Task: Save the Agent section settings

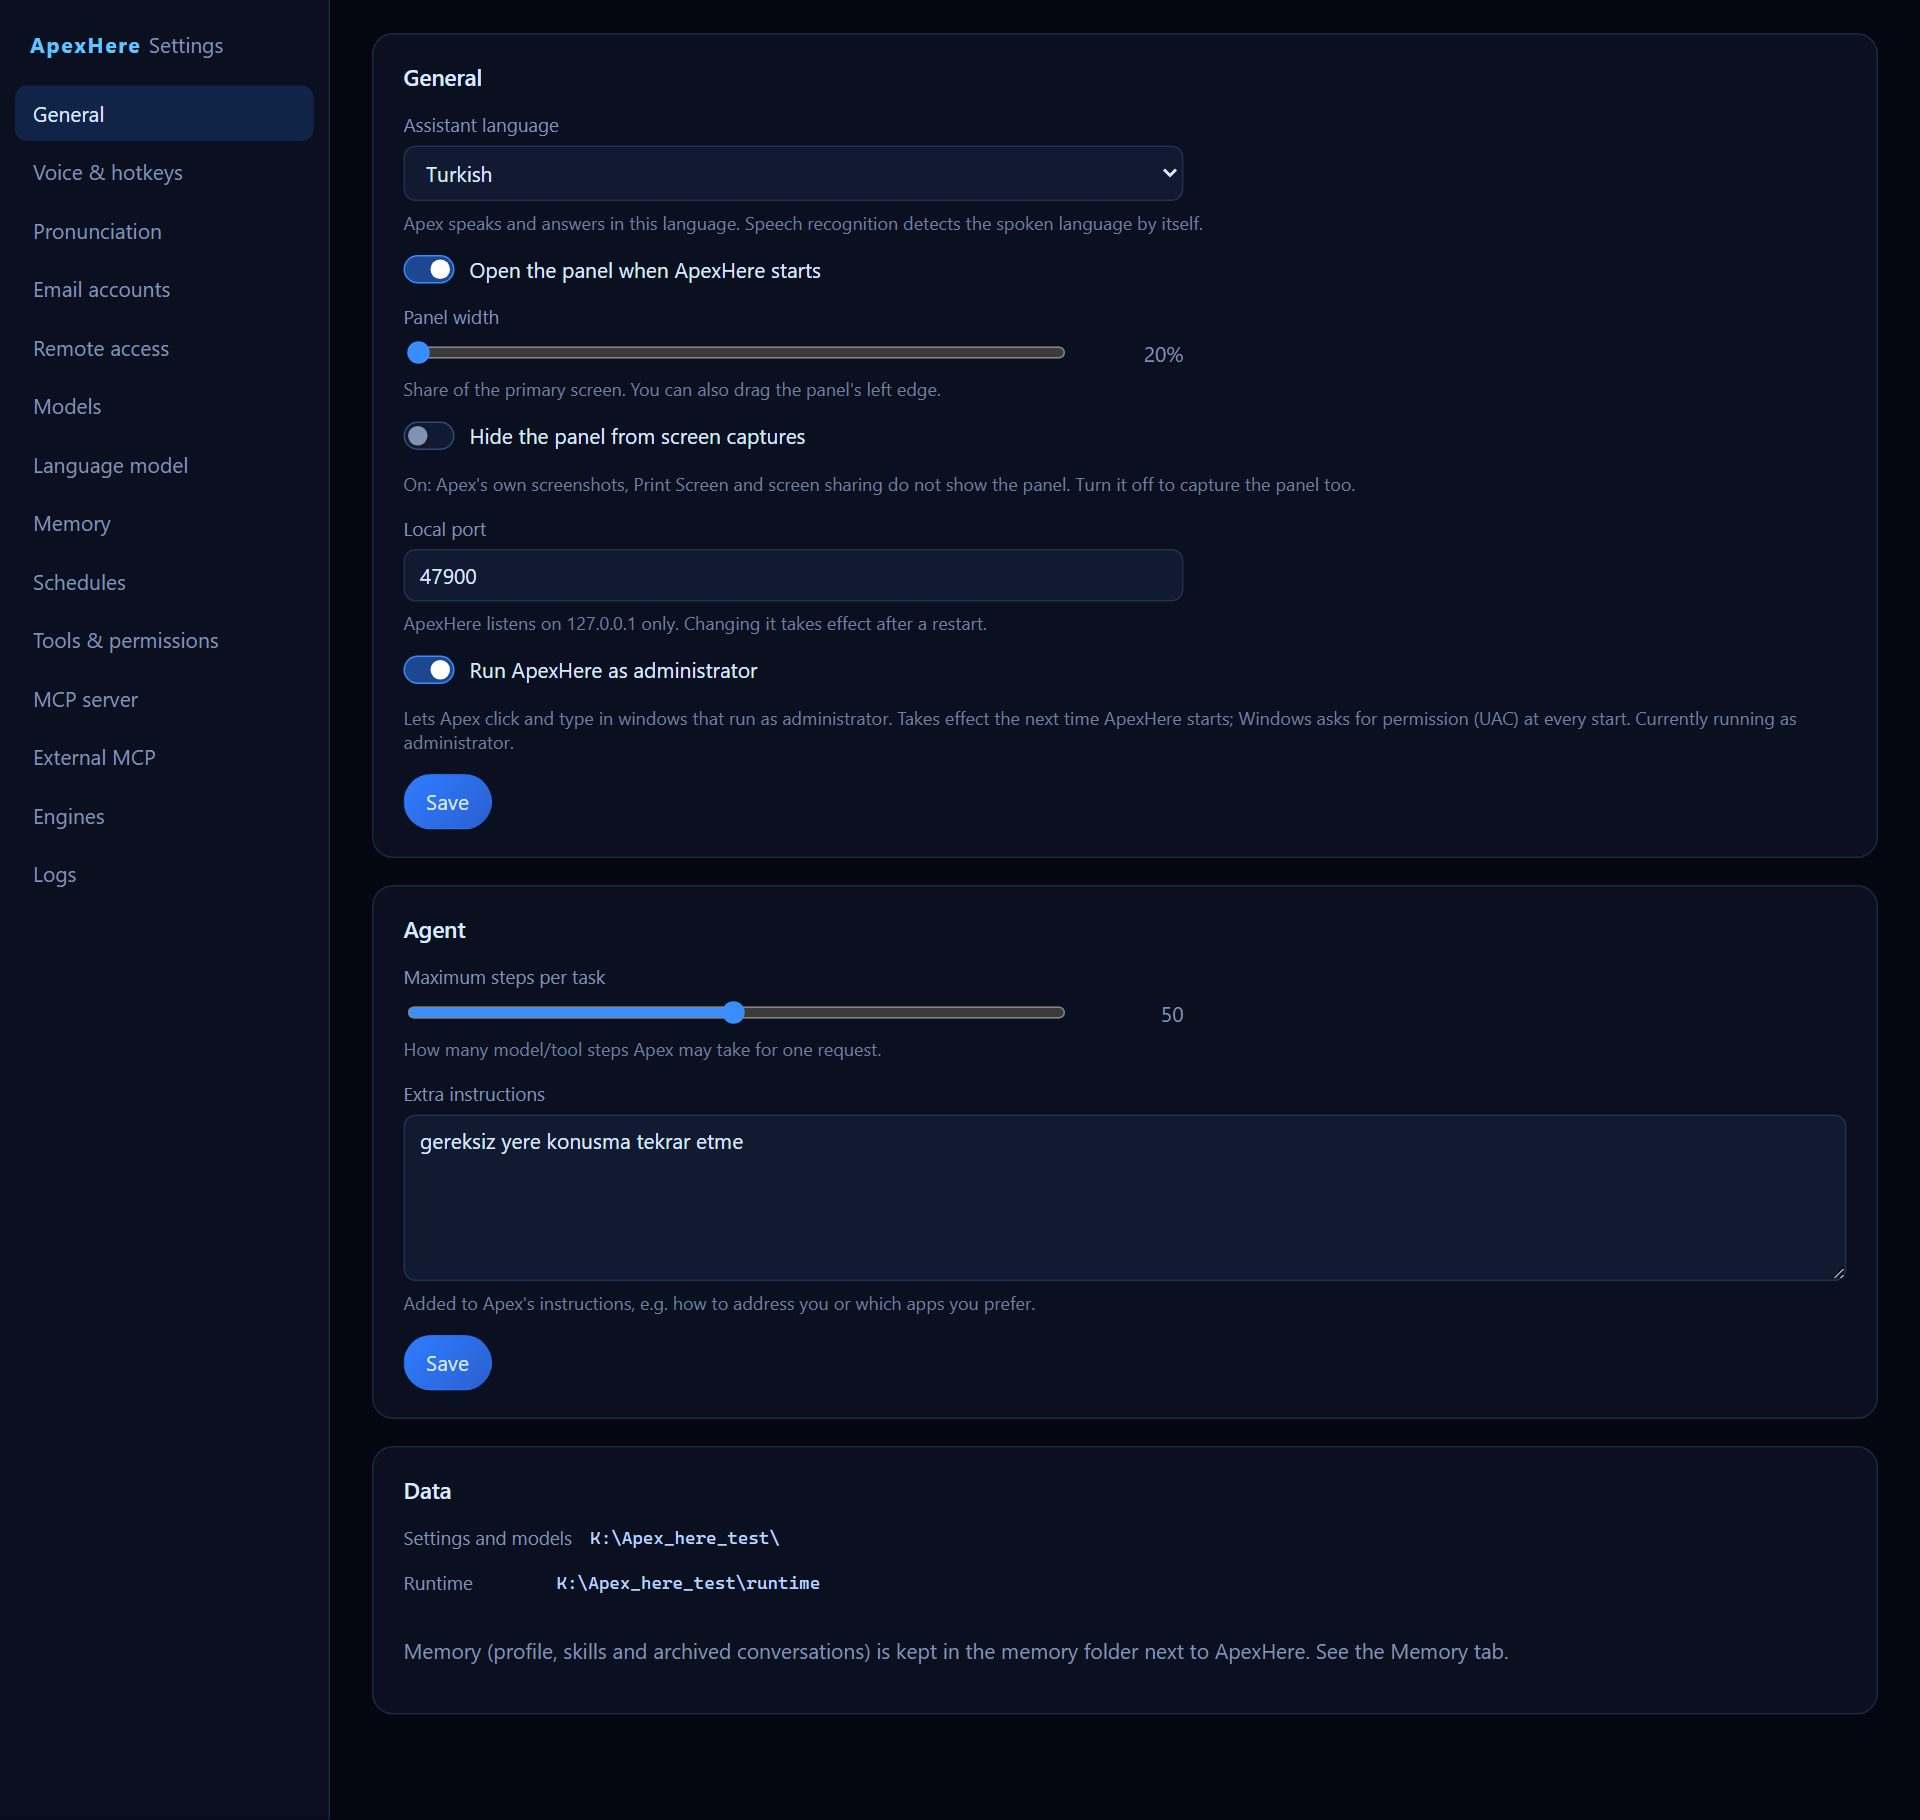Action: [447, 1363]
